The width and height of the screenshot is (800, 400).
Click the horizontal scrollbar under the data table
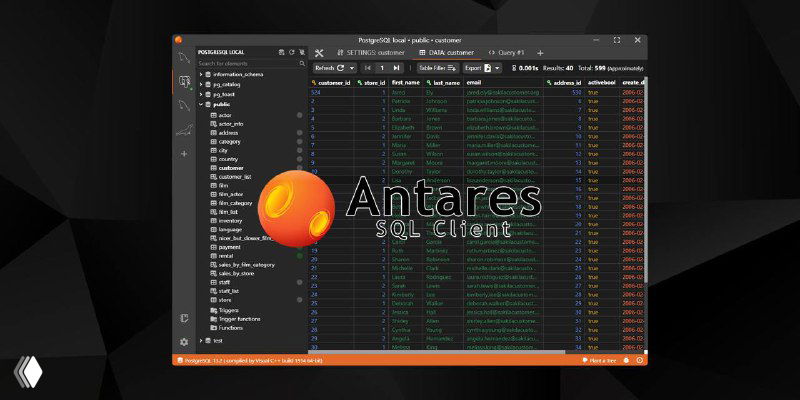[x=438, y=352]
